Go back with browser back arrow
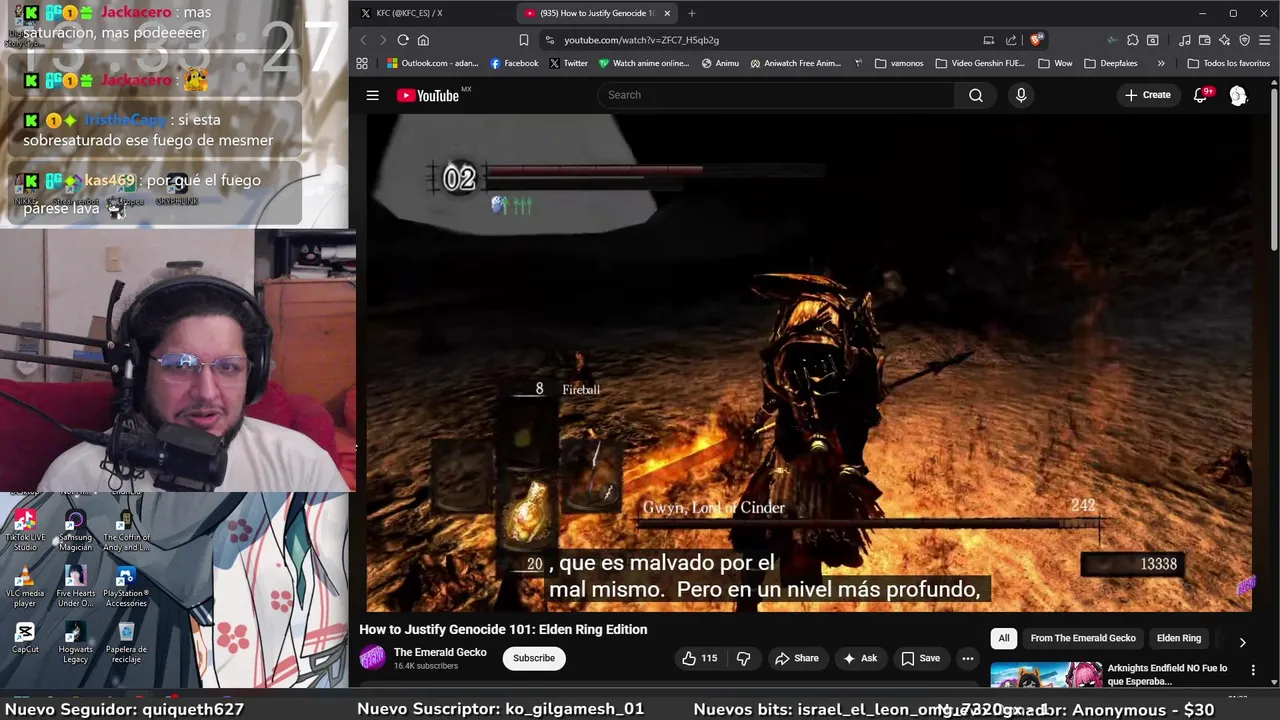This screenshot has width=1280, height=720. [363, 40]
